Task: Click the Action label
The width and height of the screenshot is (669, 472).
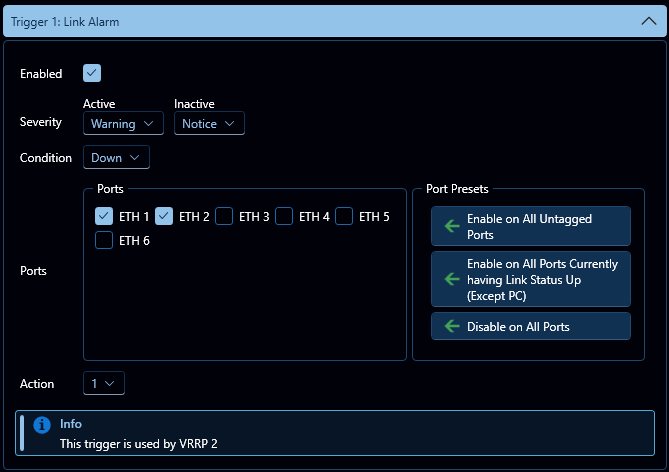Action: [x=37, y=384]
